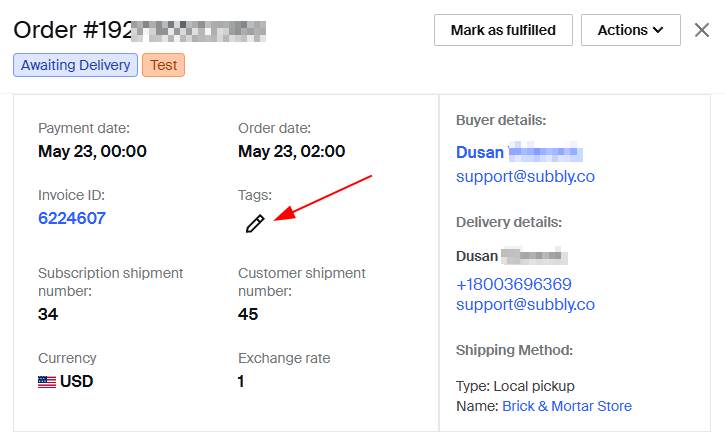Click the Awaiting Delivery status badge

75,65
